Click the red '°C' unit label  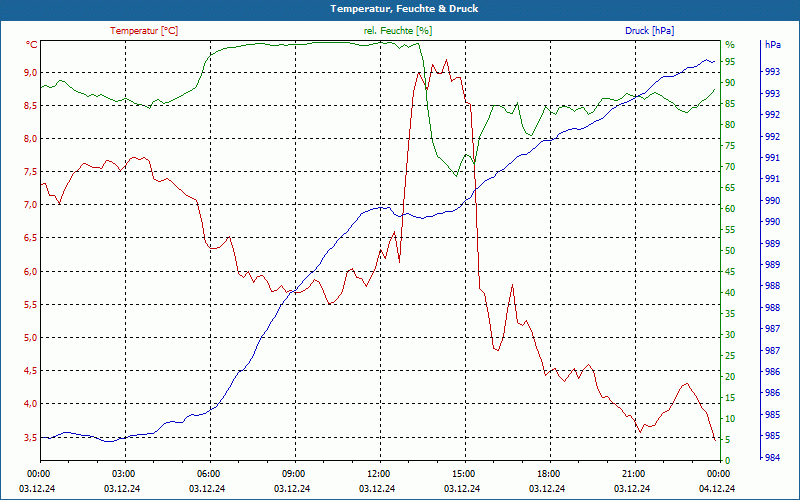coord(32,45)
